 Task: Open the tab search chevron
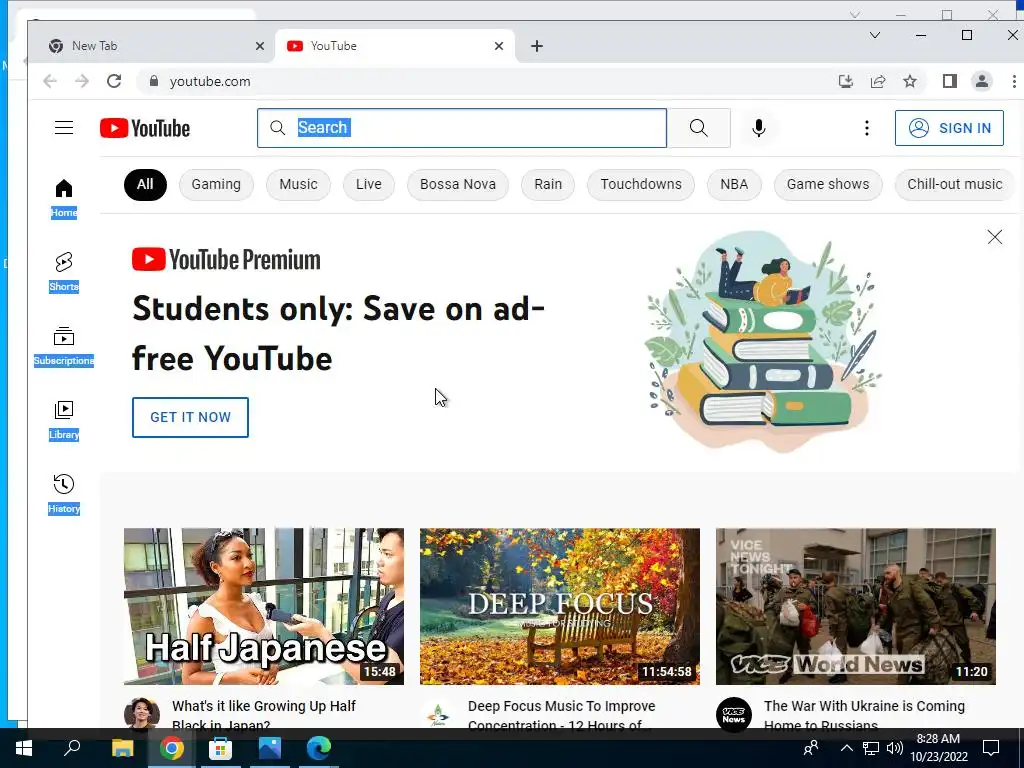(875, 35)
